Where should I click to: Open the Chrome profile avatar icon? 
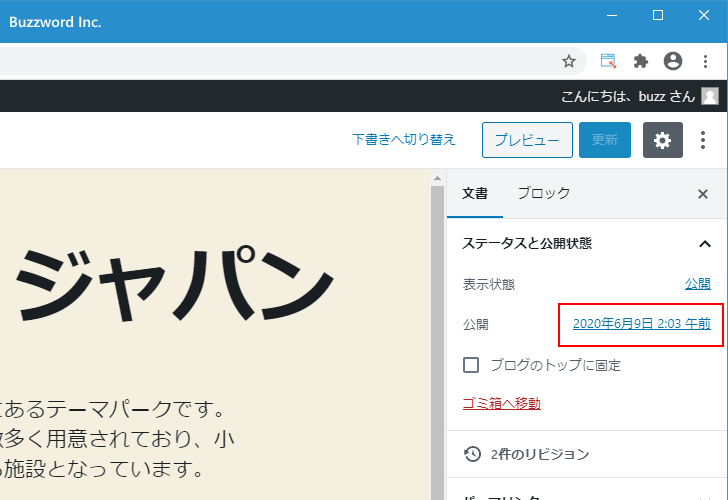pyautogui.click(x=673, y=61)
